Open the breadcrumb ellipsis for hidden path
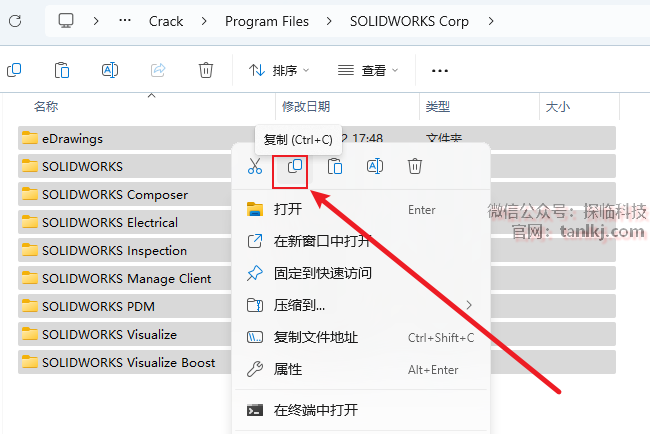This screenshot has width=650, height=434. point(125,20)
